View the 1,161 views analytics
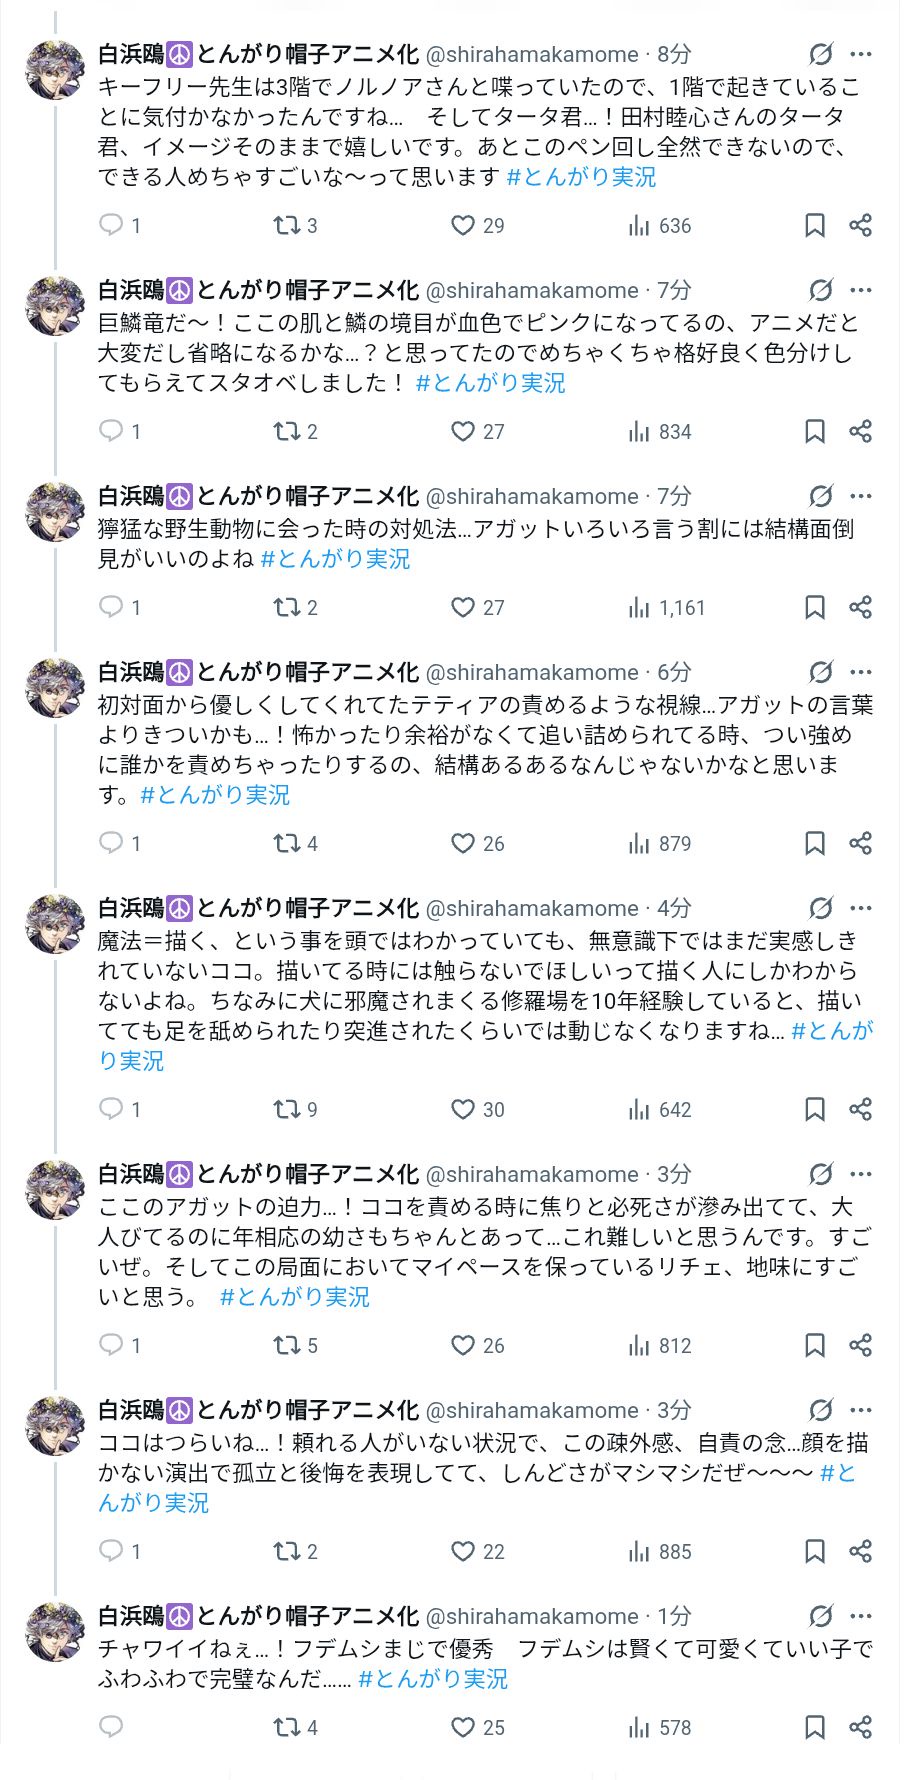 coord(667,607)
